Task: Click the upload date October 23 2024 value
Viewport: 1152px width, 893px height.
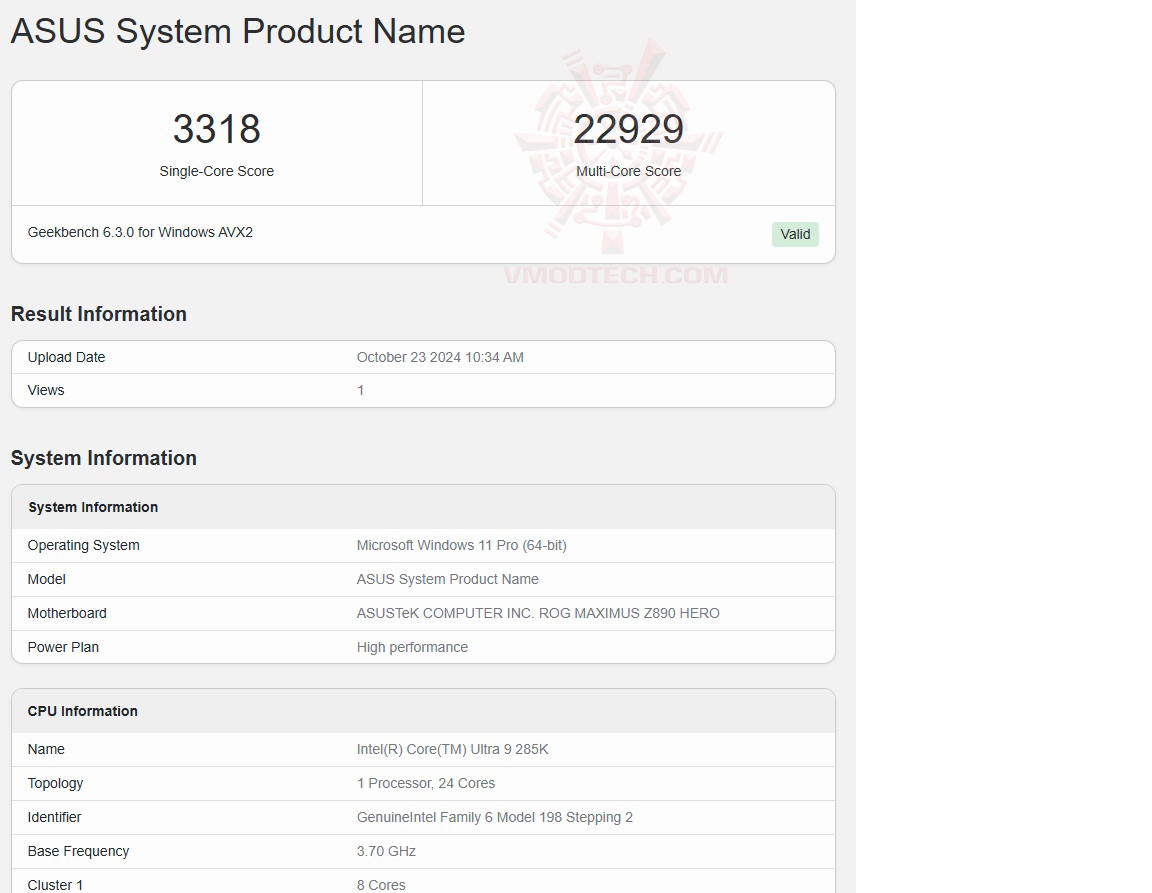Action: 440,357
